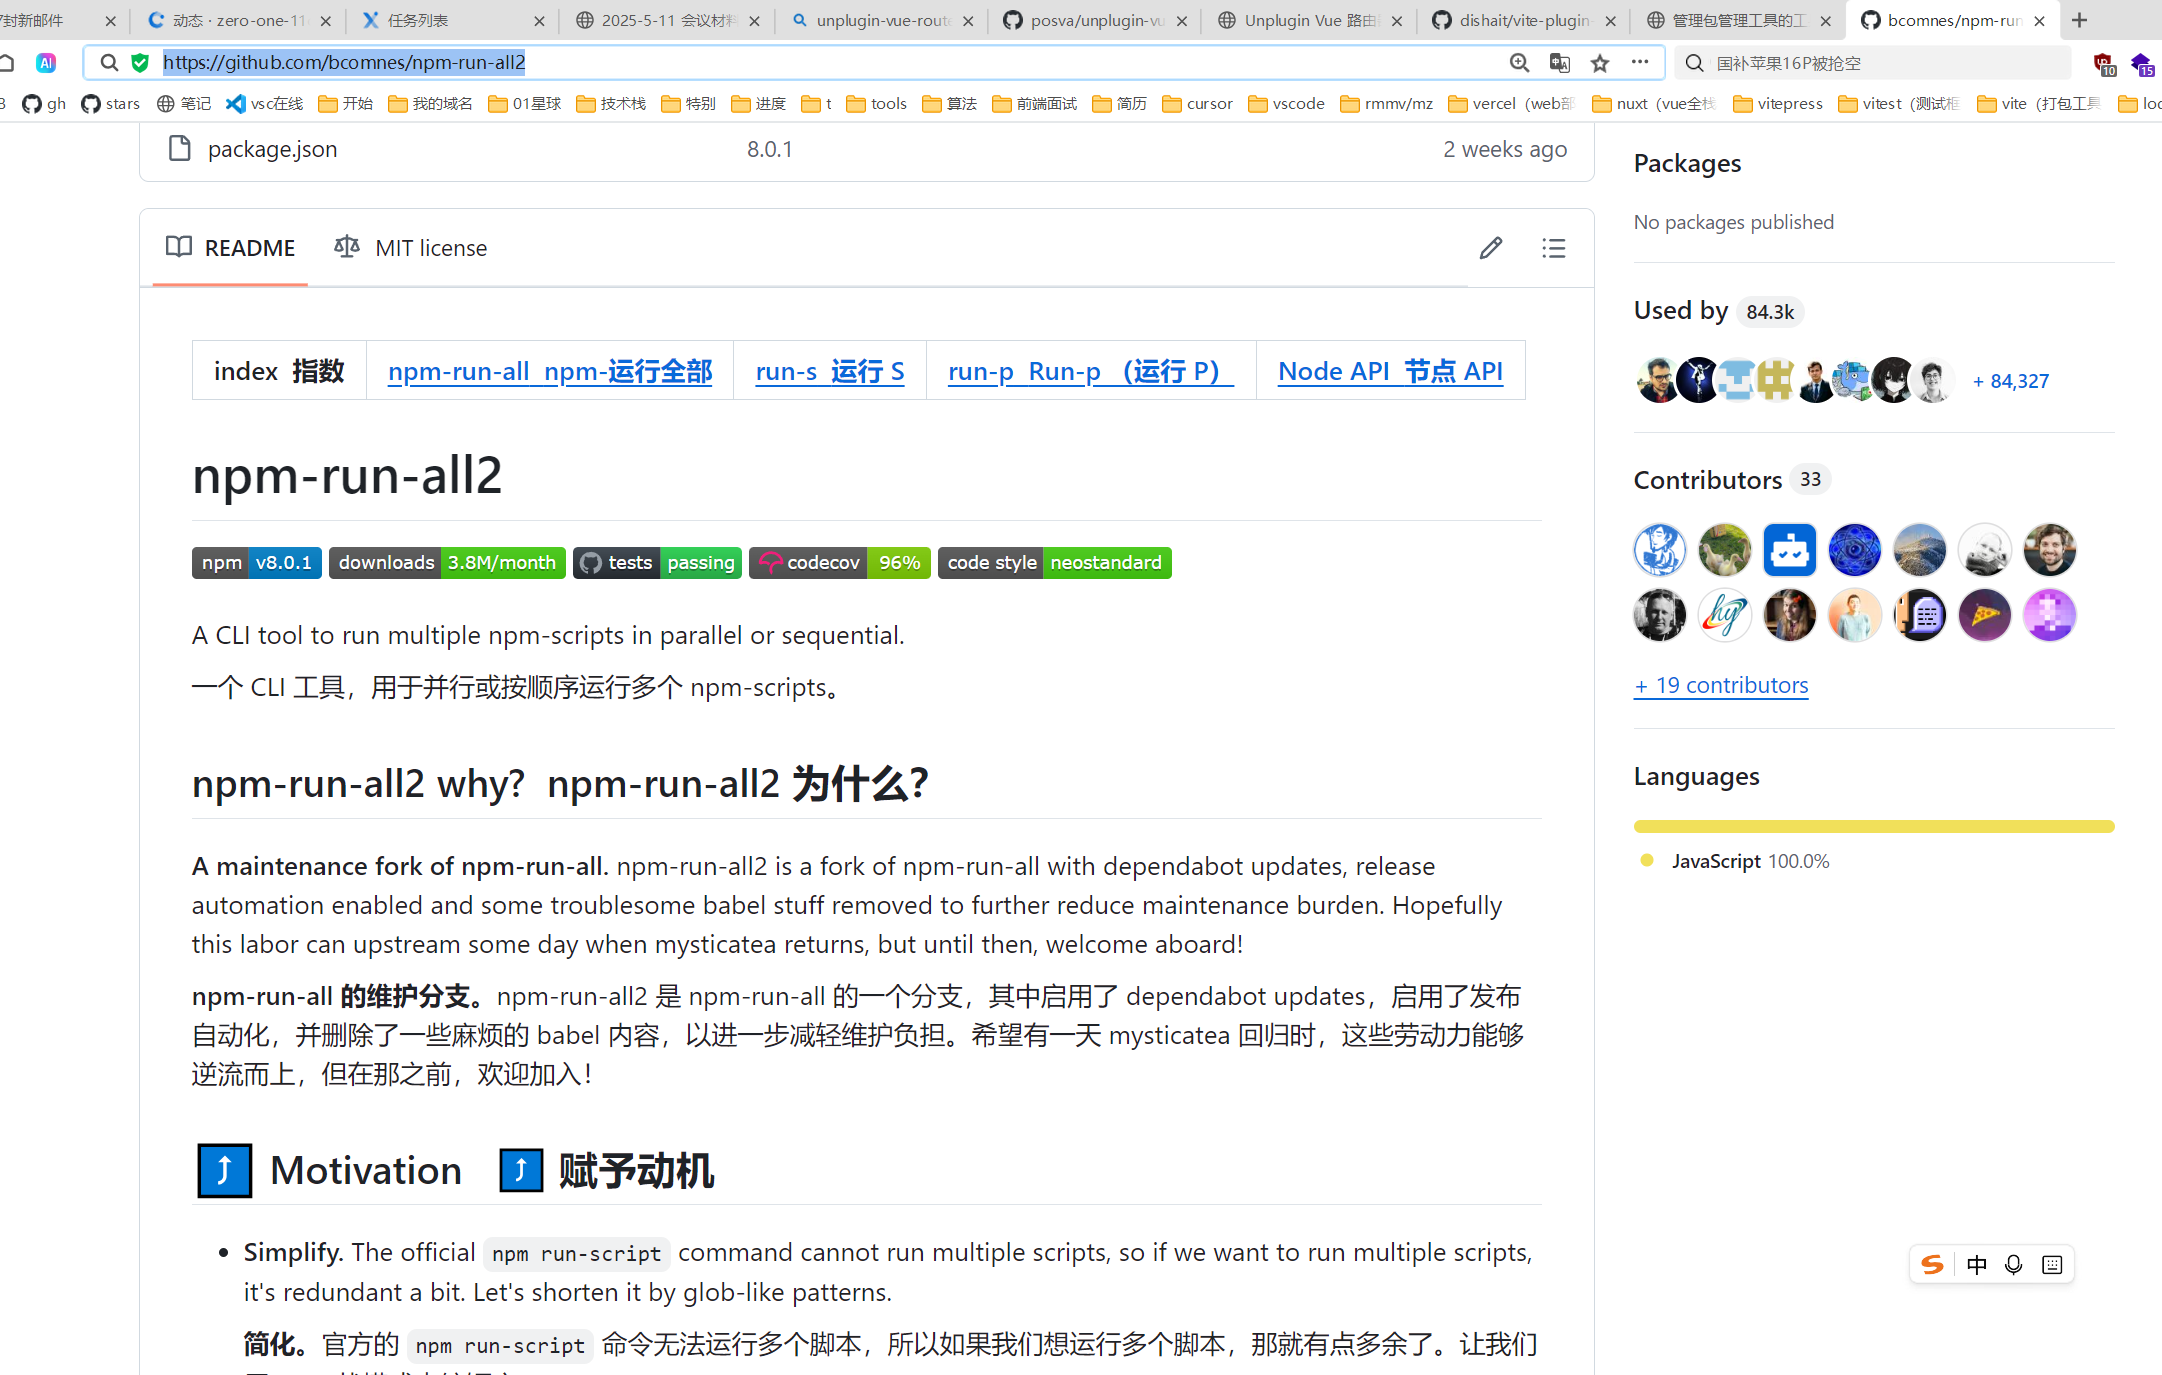
Task: Click the yellow JavaScript language bar
Action: pyautogui.click(x=1874, y=826)
